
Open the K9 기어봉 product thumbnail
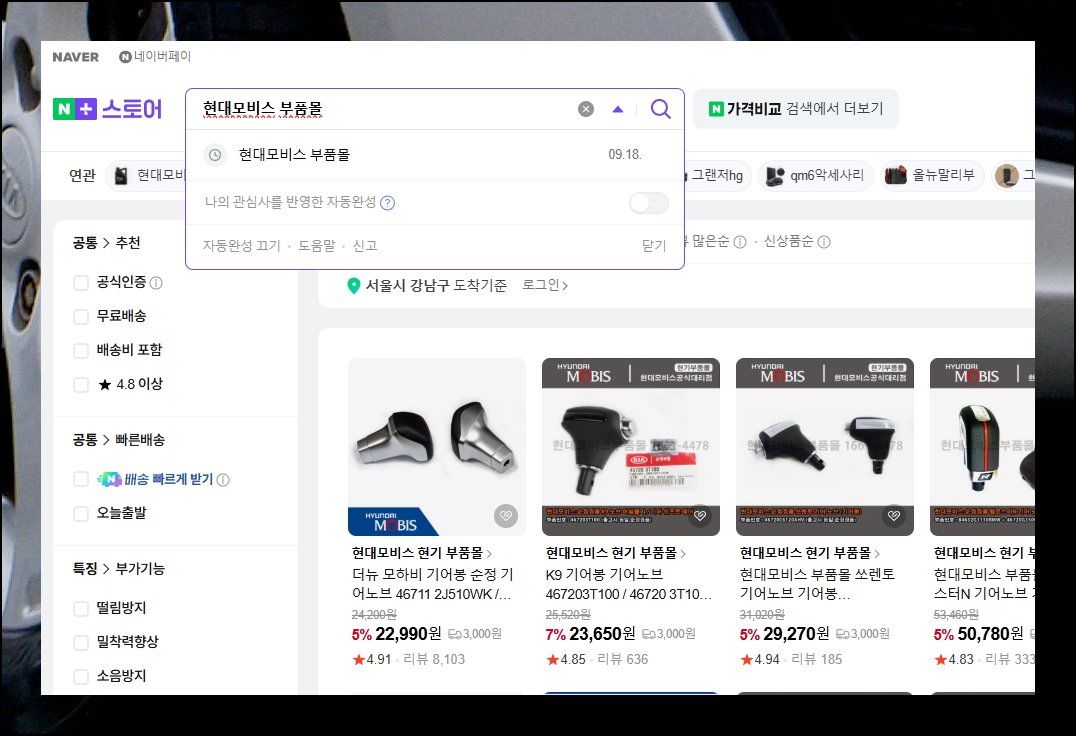point(631,447)
